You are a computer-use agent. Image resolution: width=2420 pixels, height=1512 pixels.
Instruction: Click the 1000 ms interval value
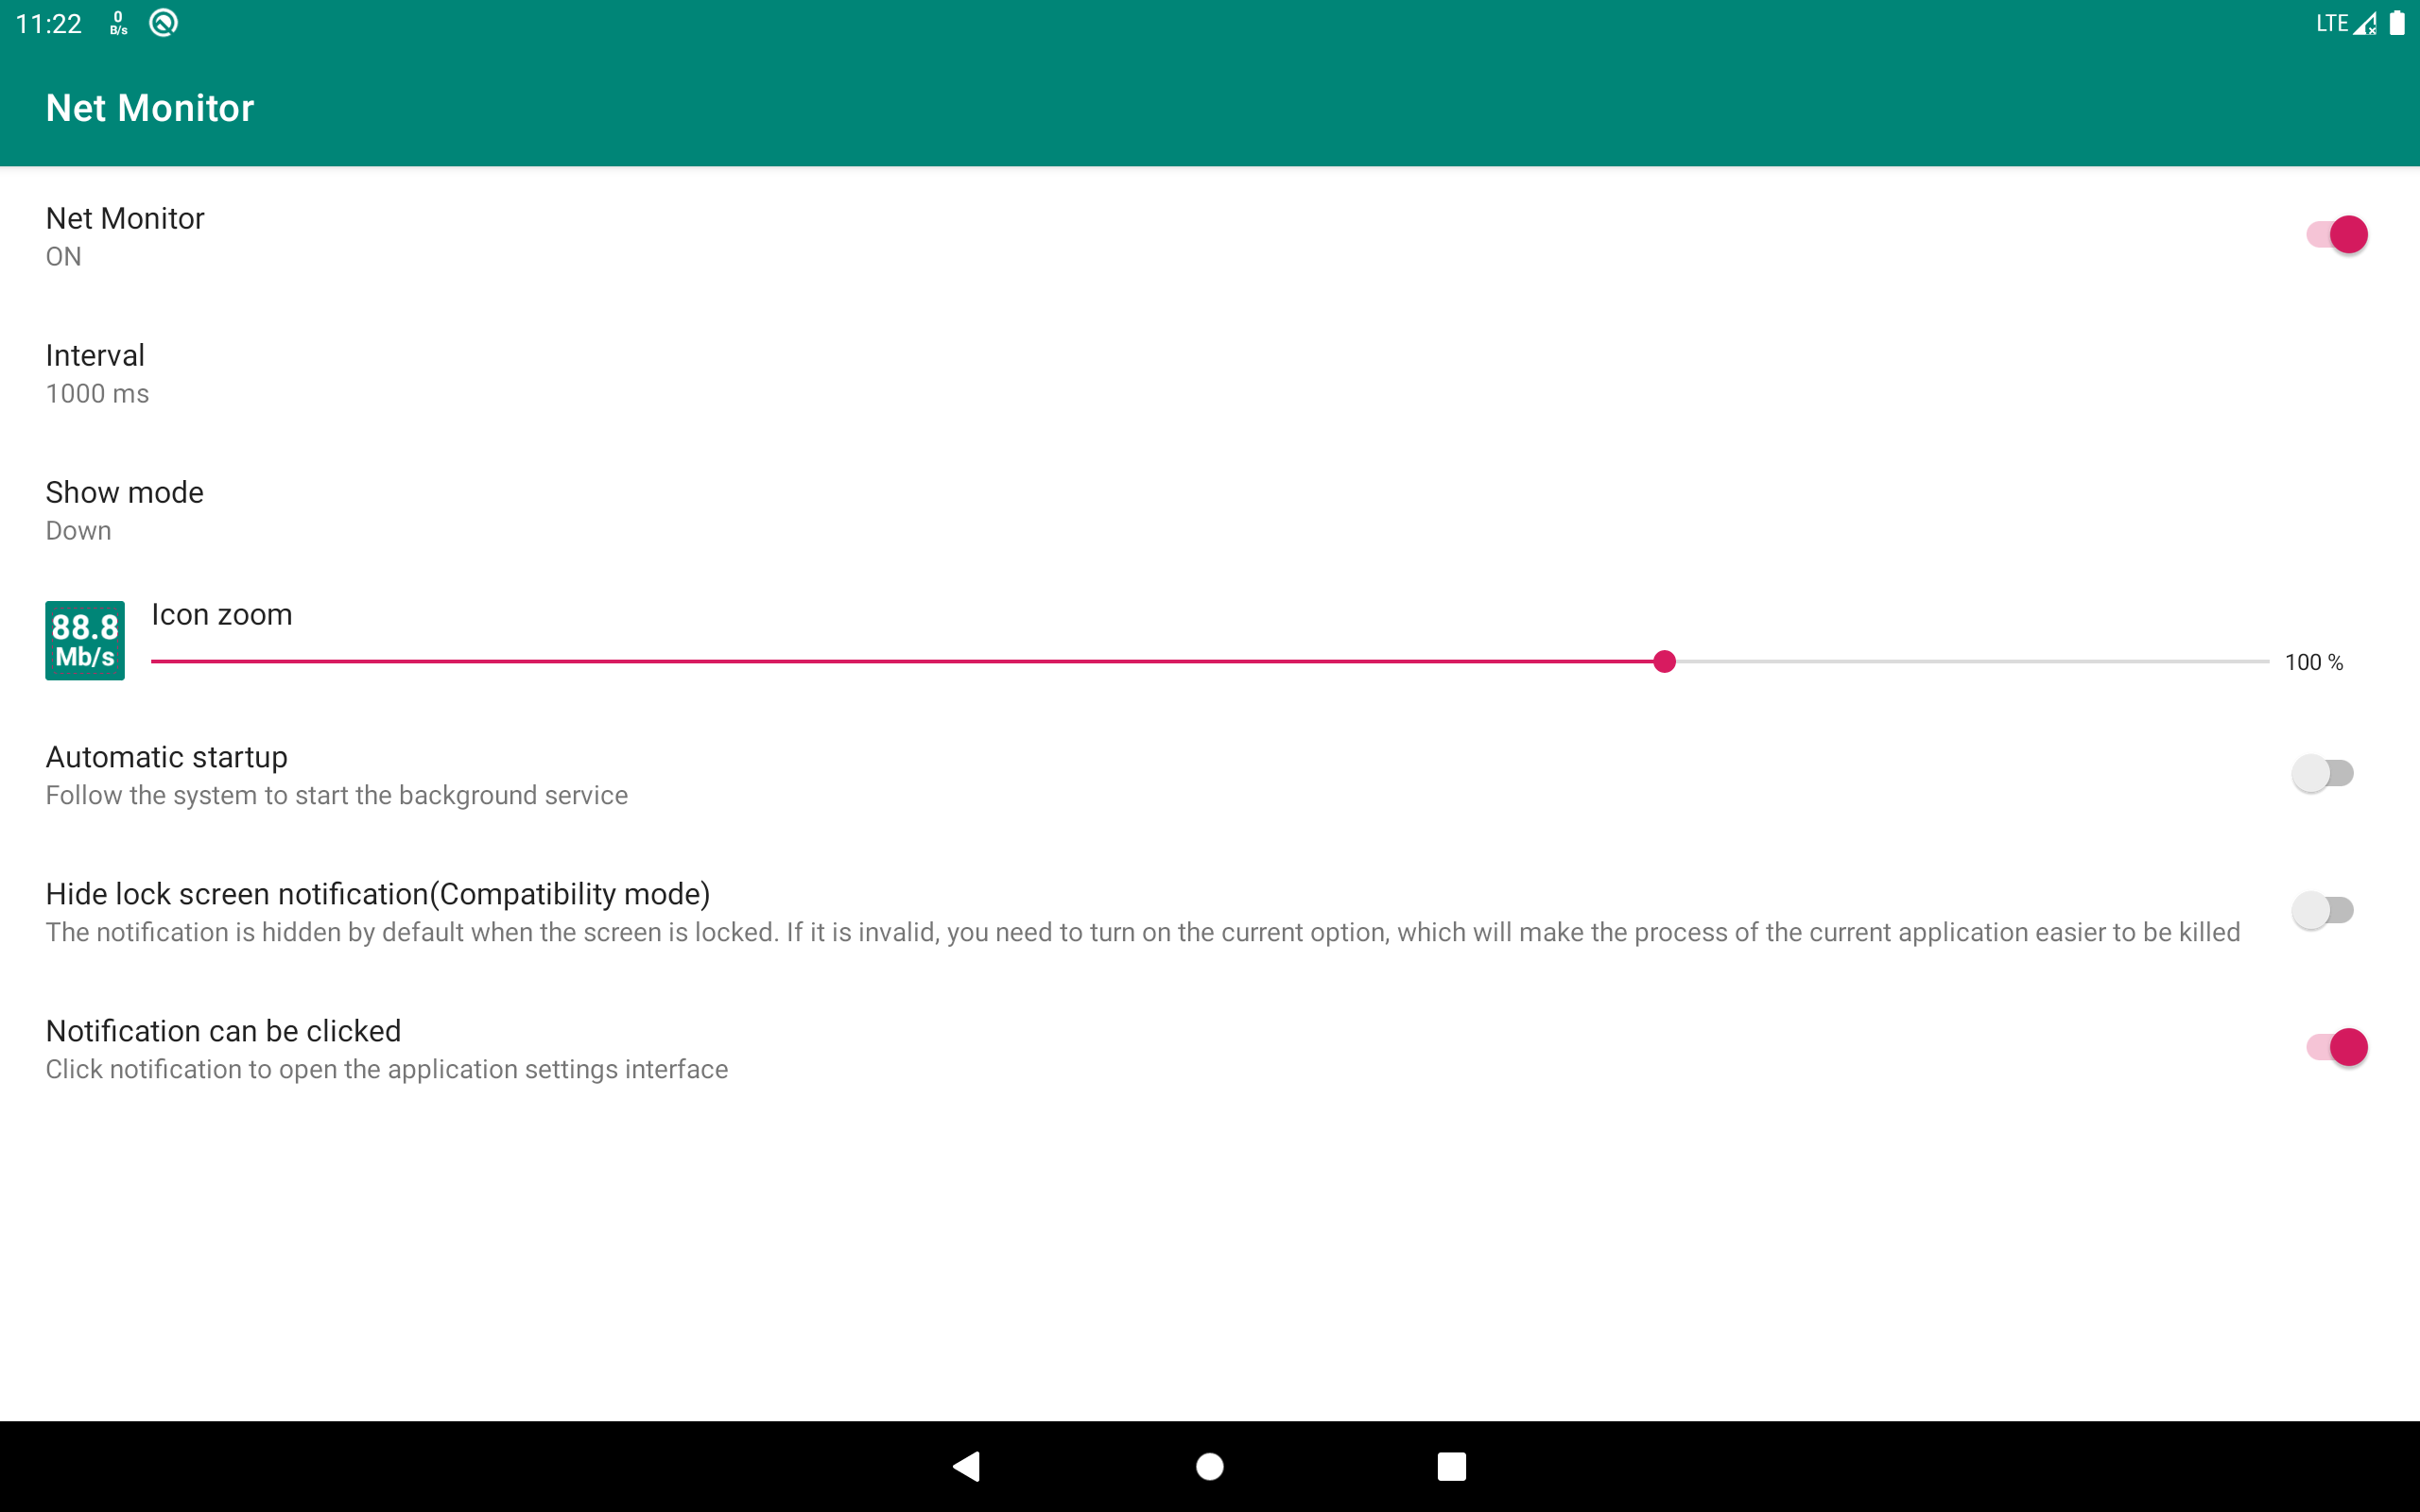click(97, 394)
